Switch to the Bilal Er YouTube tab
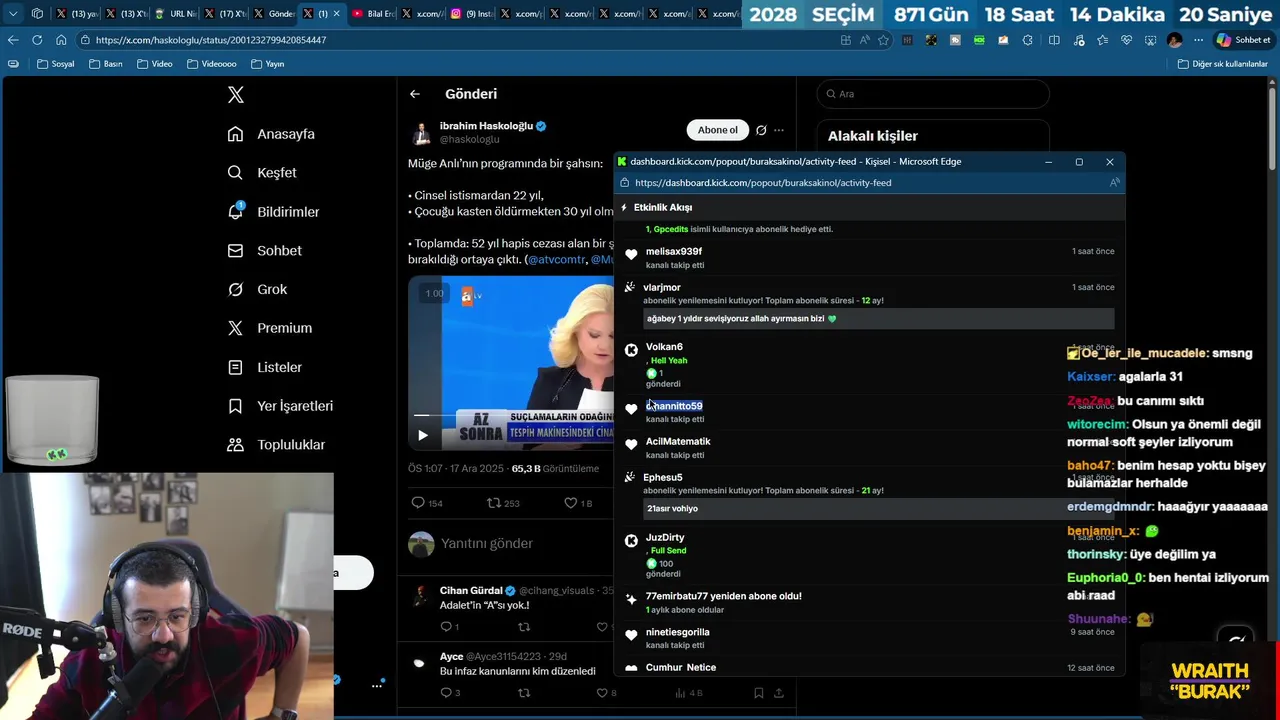This screenshot has height=720, width=1280. click(x=372, y=14)
